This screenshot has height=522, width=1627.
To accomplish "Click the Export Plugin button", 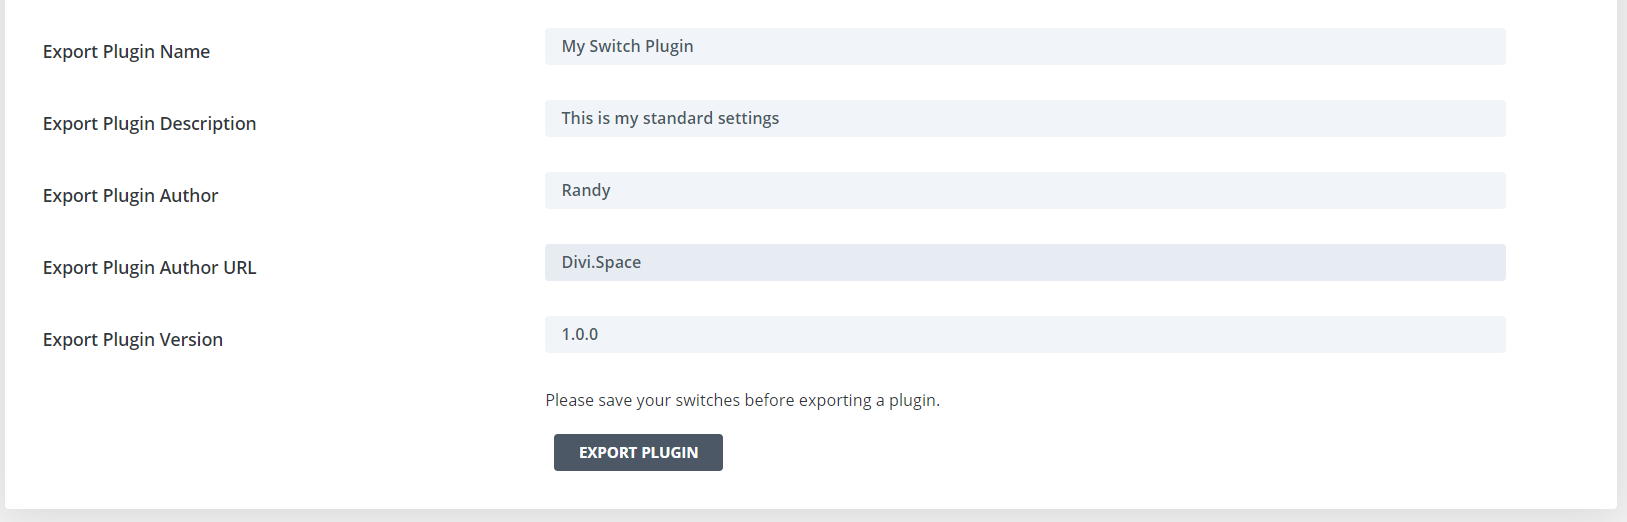I will [638, 452].
